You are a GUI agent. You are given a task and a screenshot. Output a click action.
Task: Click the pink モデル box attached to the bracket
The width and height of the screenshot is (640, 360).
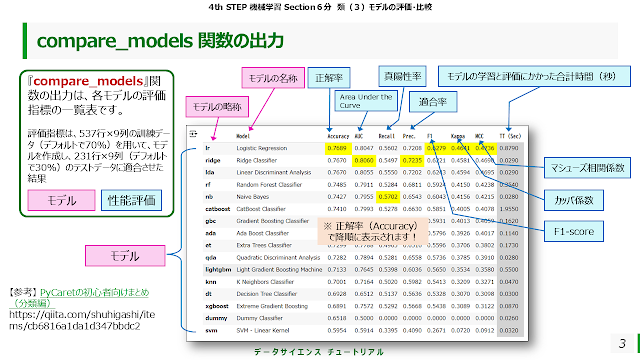(x=125, y=256)
